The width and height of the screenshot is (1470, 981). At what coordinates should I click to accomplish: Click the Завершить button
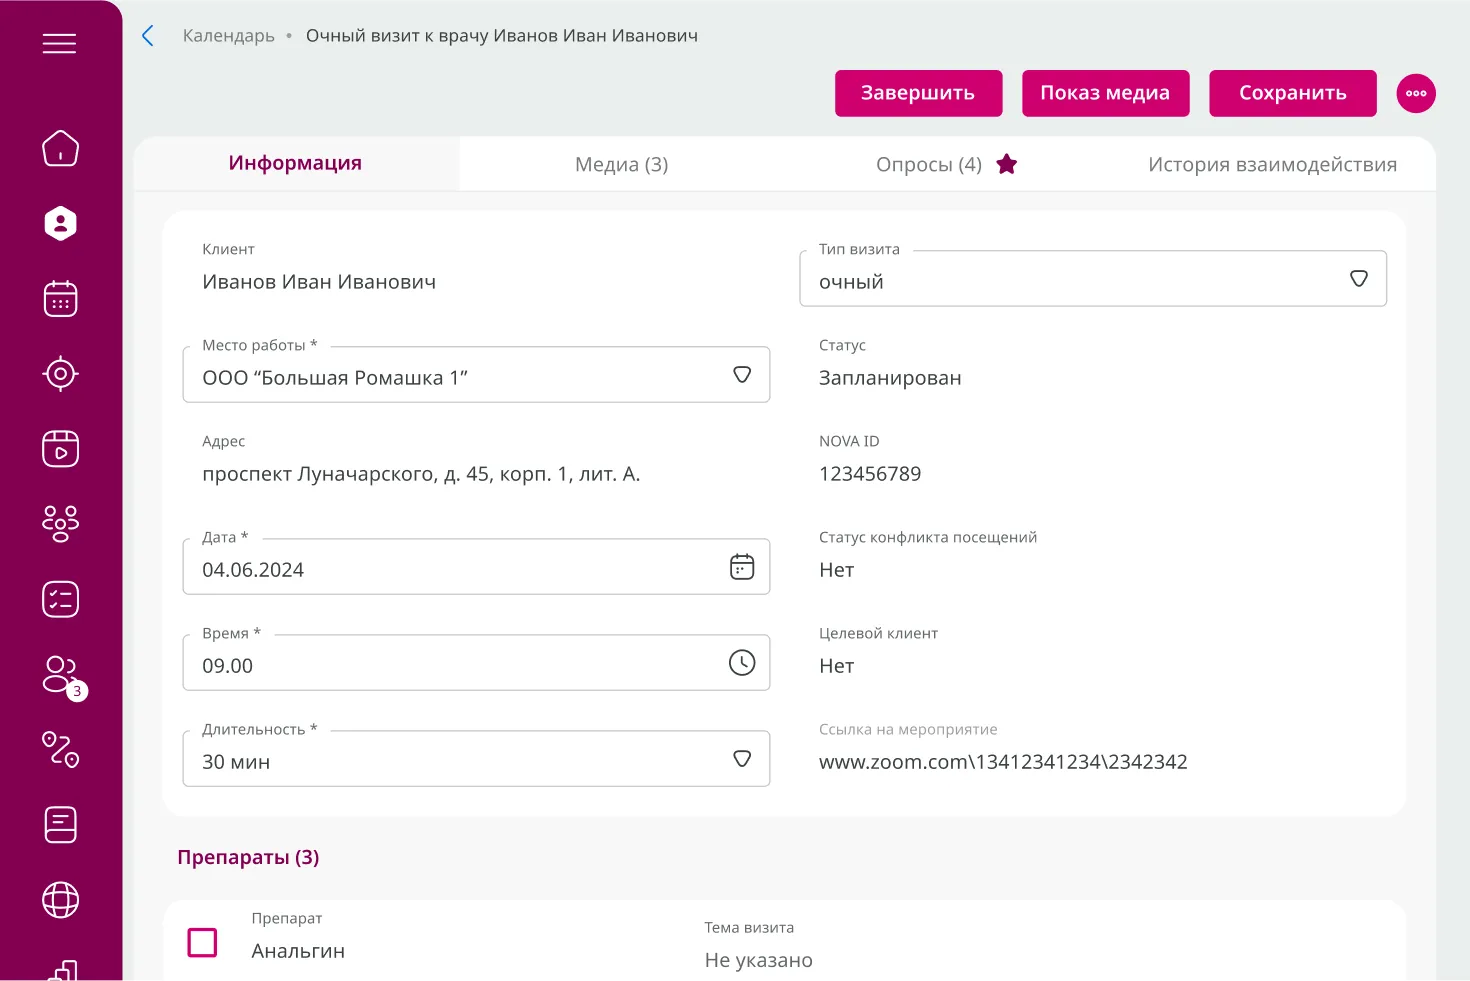click(918, 93)
